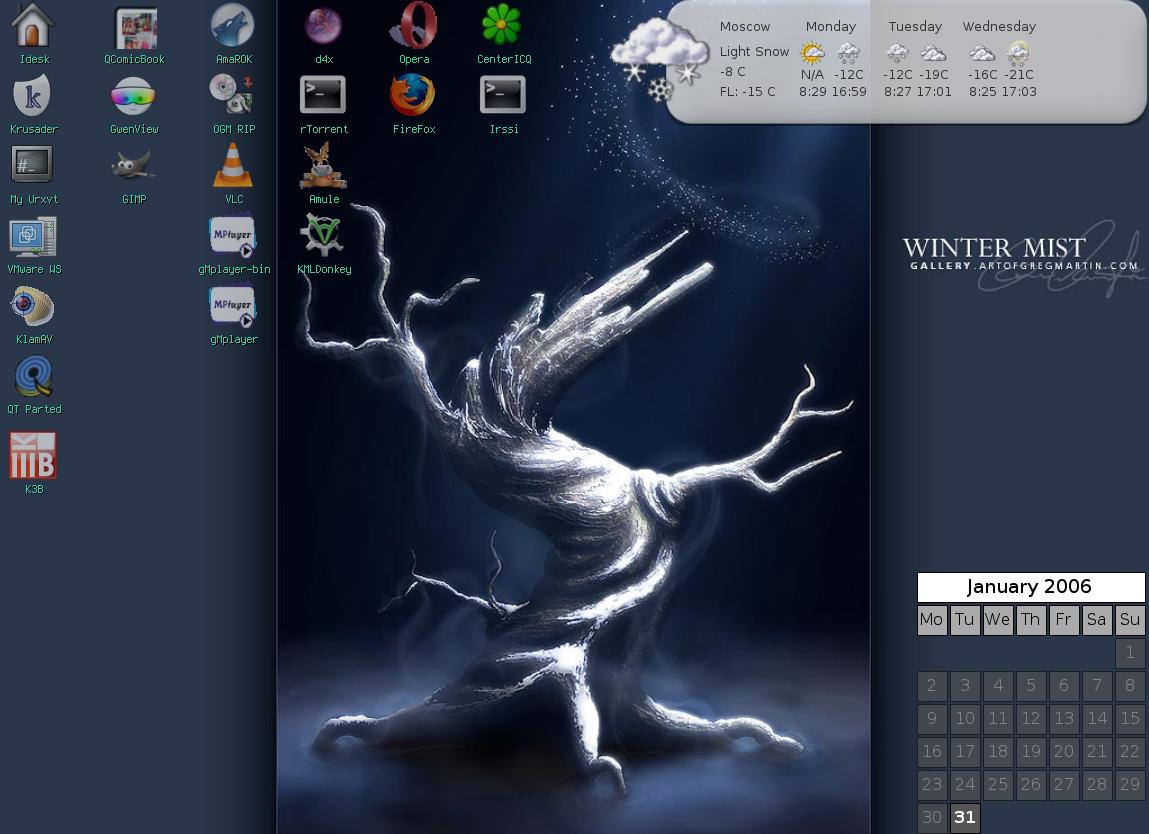Click the Monday 8:29 16:59 sun times

pyautogui.click(x=832, y=92)
